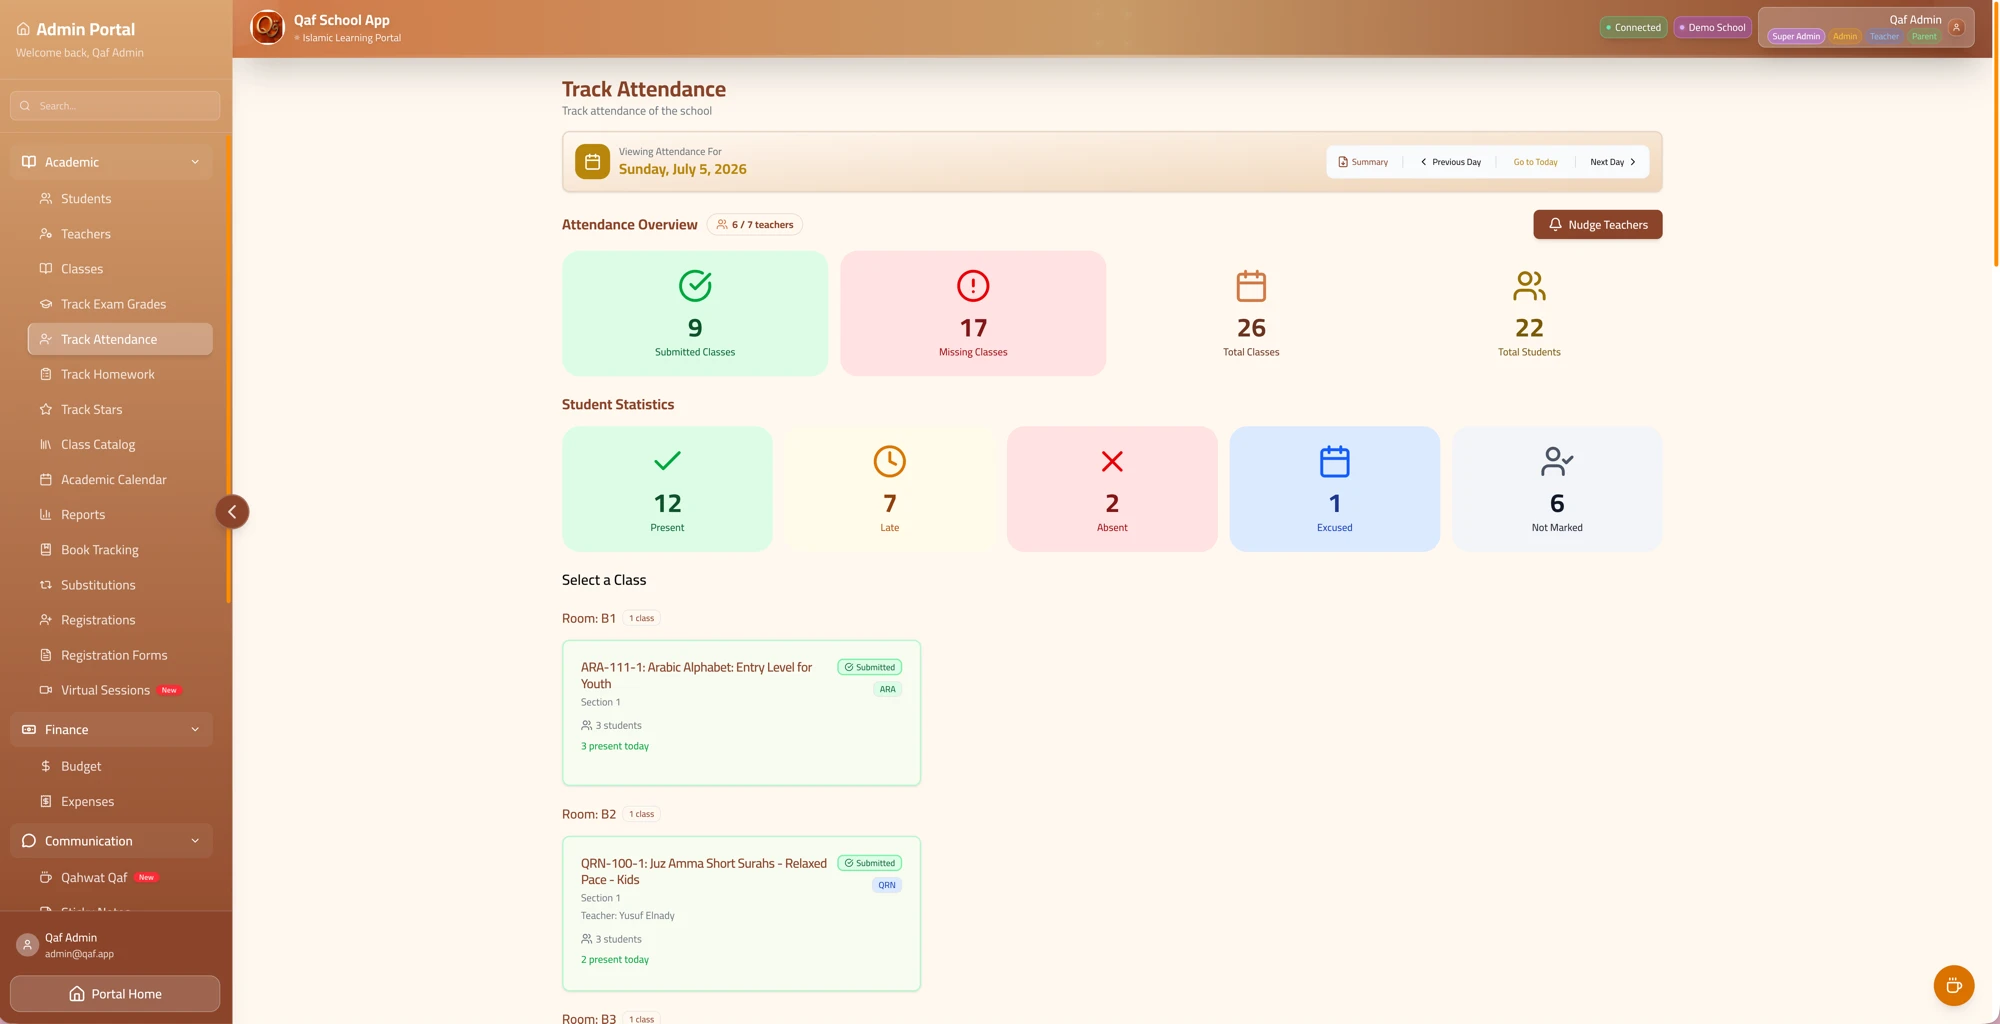The width and height of the screenshot is (2000, 1024).
Task: Click the Present statistics card
Action: tap(667, 489)
